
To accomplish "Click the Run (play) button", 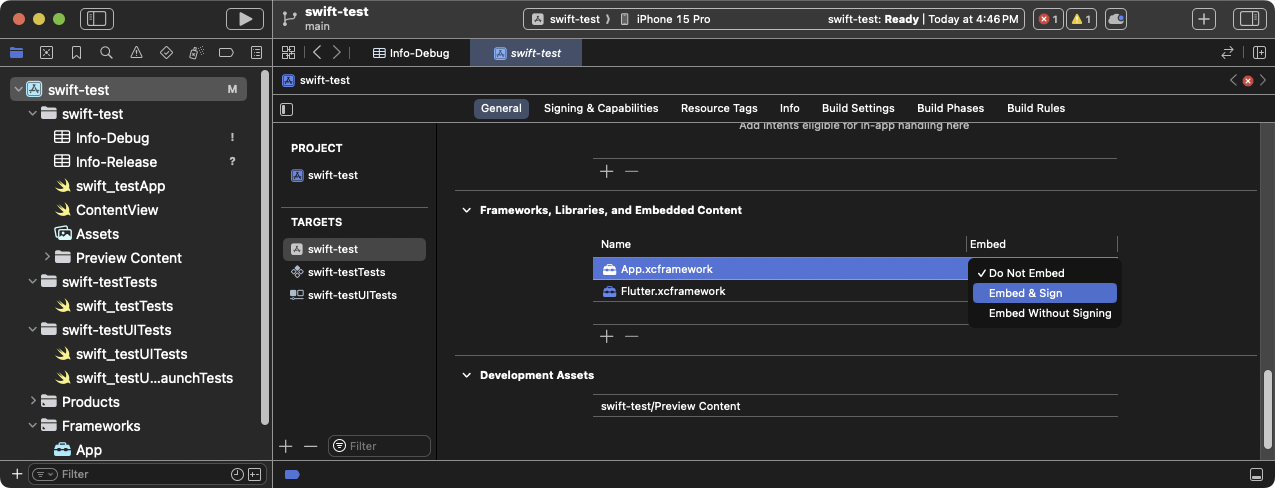I will pos(244,19).
